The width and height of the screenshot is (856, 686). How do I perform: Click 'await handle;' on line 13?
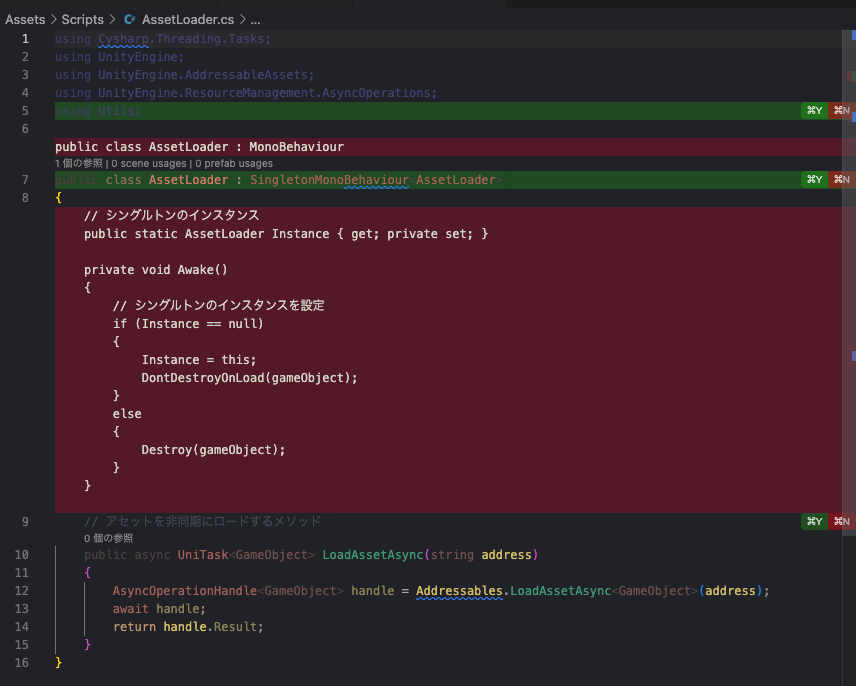(159, 609)
